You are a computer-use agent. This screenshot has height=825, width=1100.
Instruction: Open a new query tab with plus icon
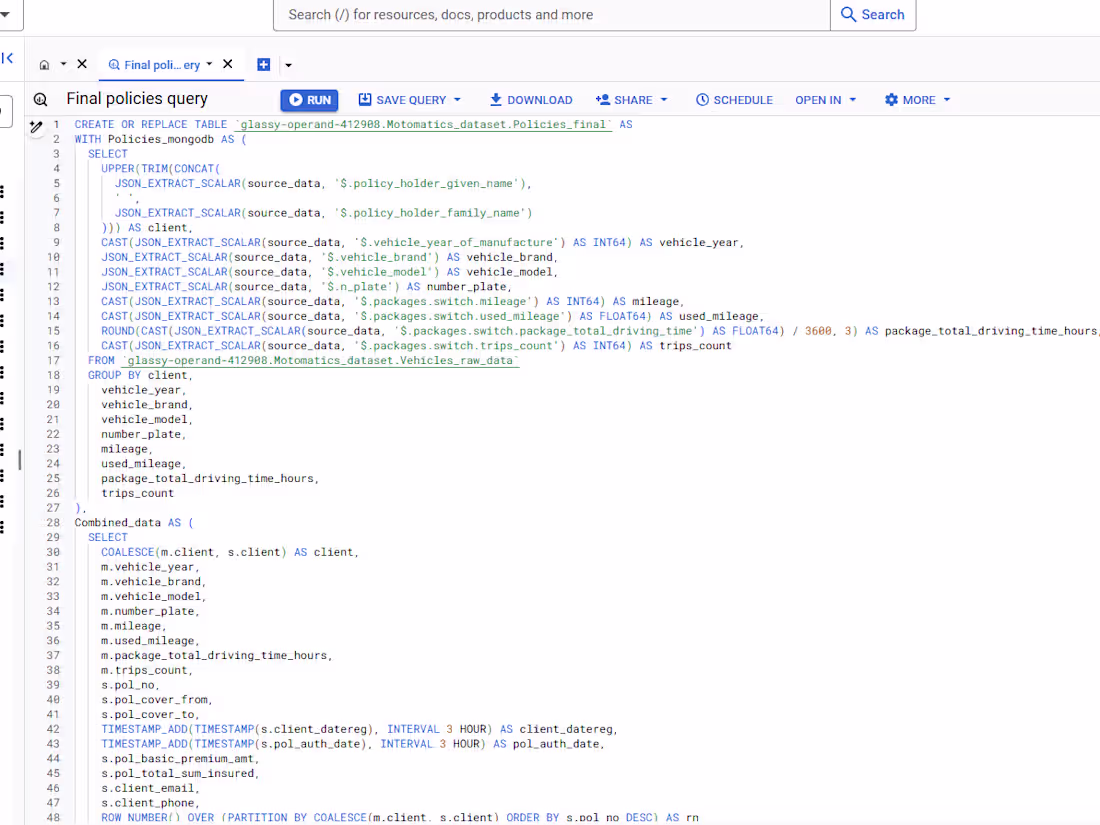coord(263,64)
